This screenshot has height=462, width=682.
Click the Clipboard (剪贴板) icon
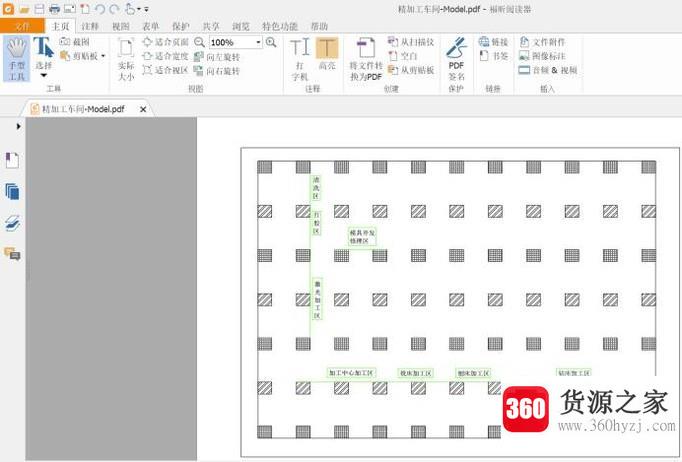coord(65,56)
